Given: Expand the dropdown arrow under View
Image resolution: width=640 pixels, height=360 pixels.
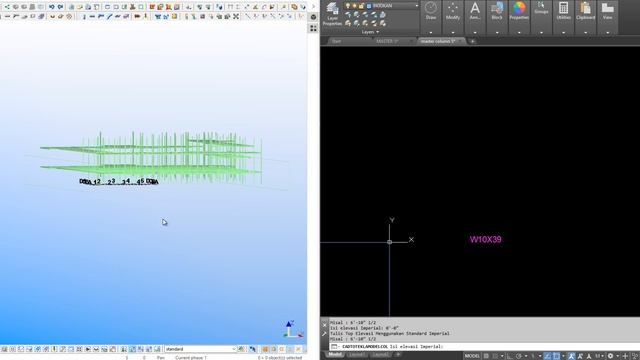Looking at the screenshot, I should point(607,32).
